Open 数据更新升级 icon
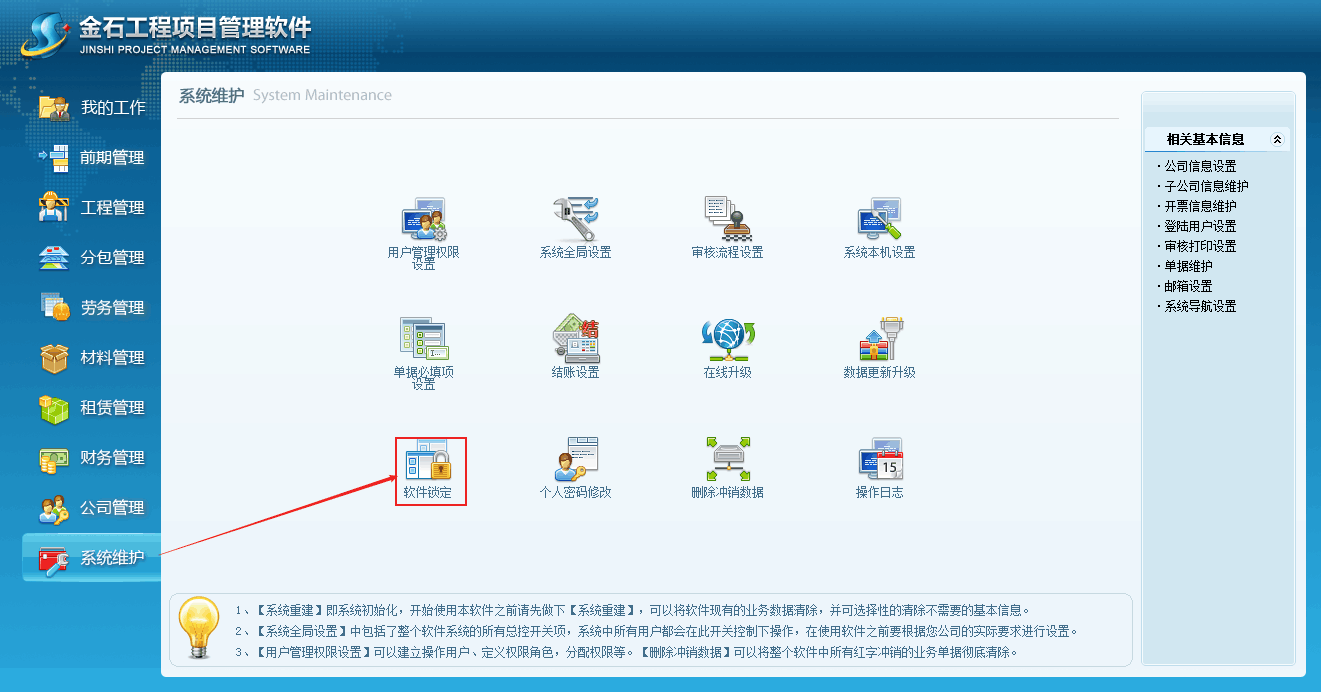 pos(879,340)
